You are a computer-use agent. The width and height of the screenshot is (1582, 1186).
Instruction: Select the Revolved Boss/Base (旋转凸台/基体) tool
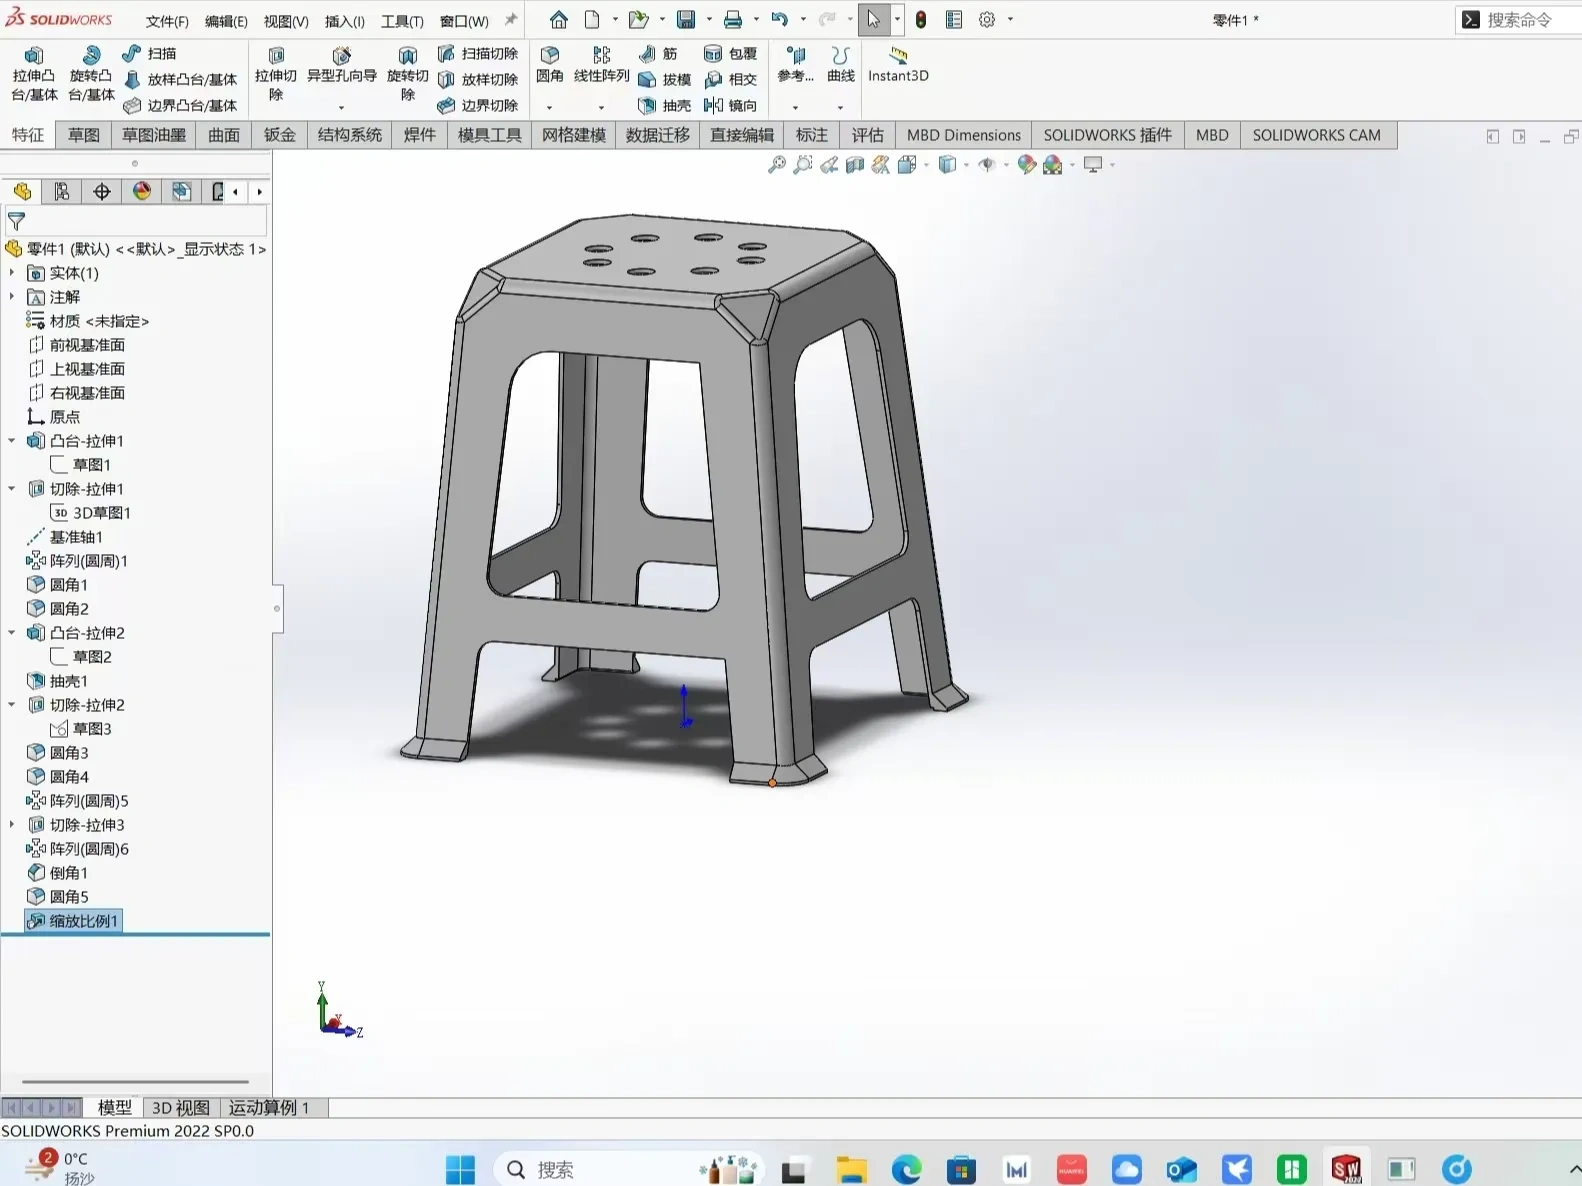tap(91, 74)
